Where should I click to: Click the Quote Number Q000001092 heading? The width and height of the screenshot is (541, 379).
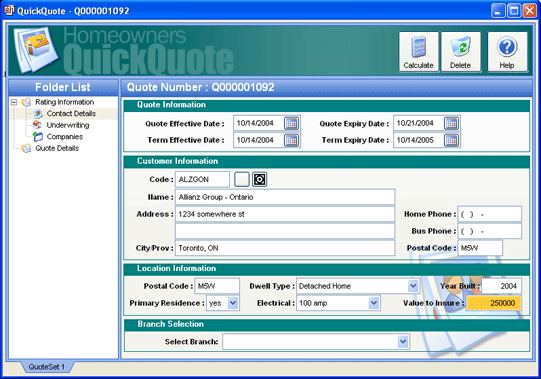(x=200, y=87)
